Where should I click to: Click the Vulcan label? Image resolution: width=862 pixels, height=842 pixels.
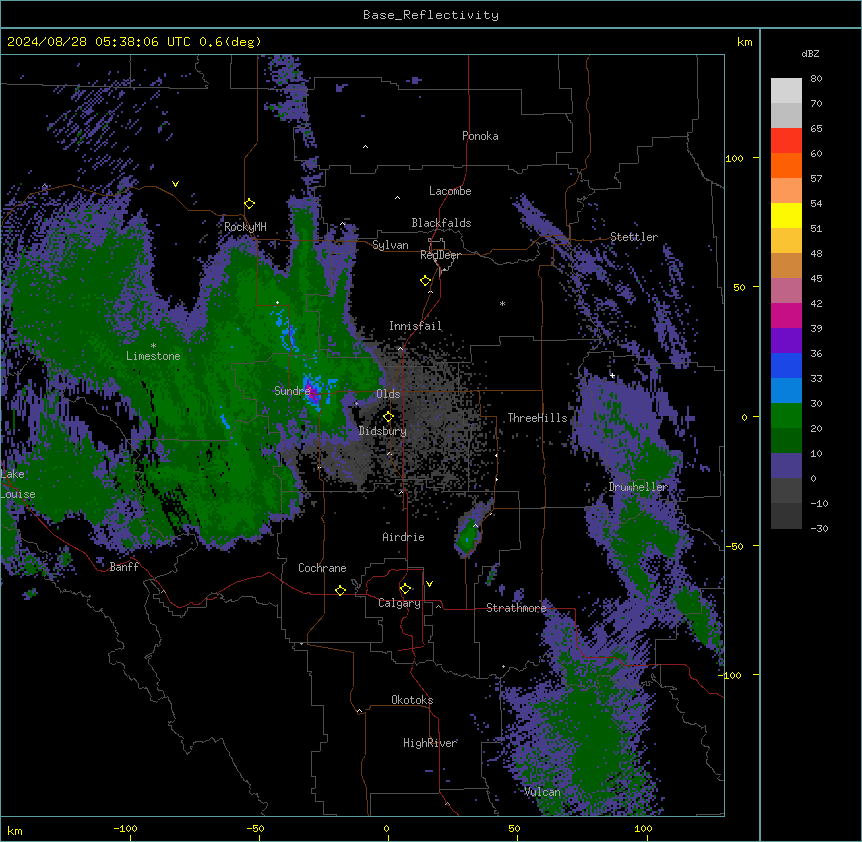pos(542,792)
